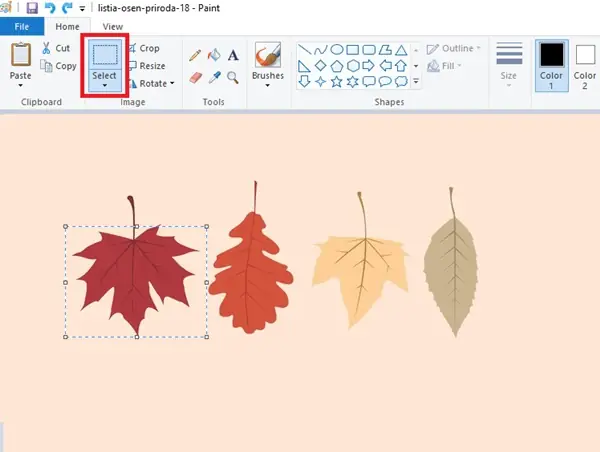The width and height of the screenshot is (600, 452).
Task: Open the File menu
Action: [22, 26]
